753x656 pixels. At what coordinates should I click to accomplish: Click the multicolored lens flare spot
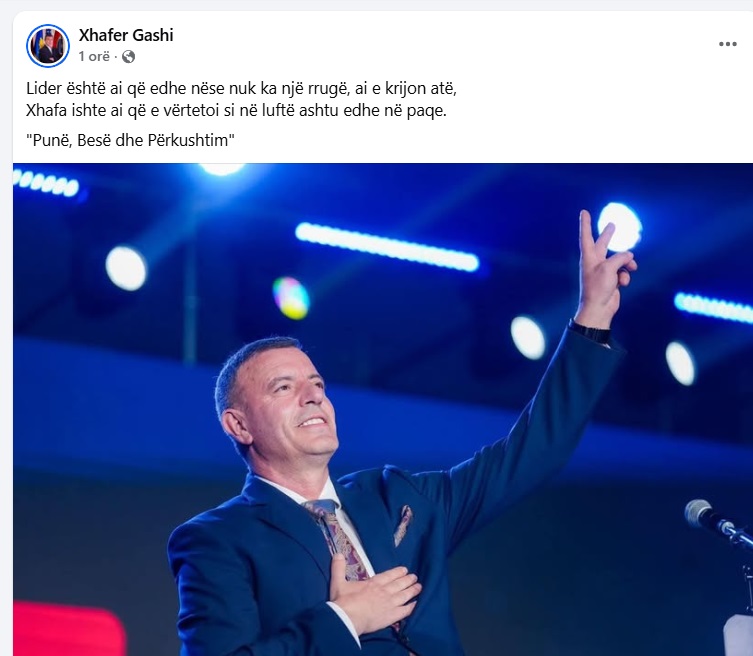pyautogui.click(x=291, y=298)
